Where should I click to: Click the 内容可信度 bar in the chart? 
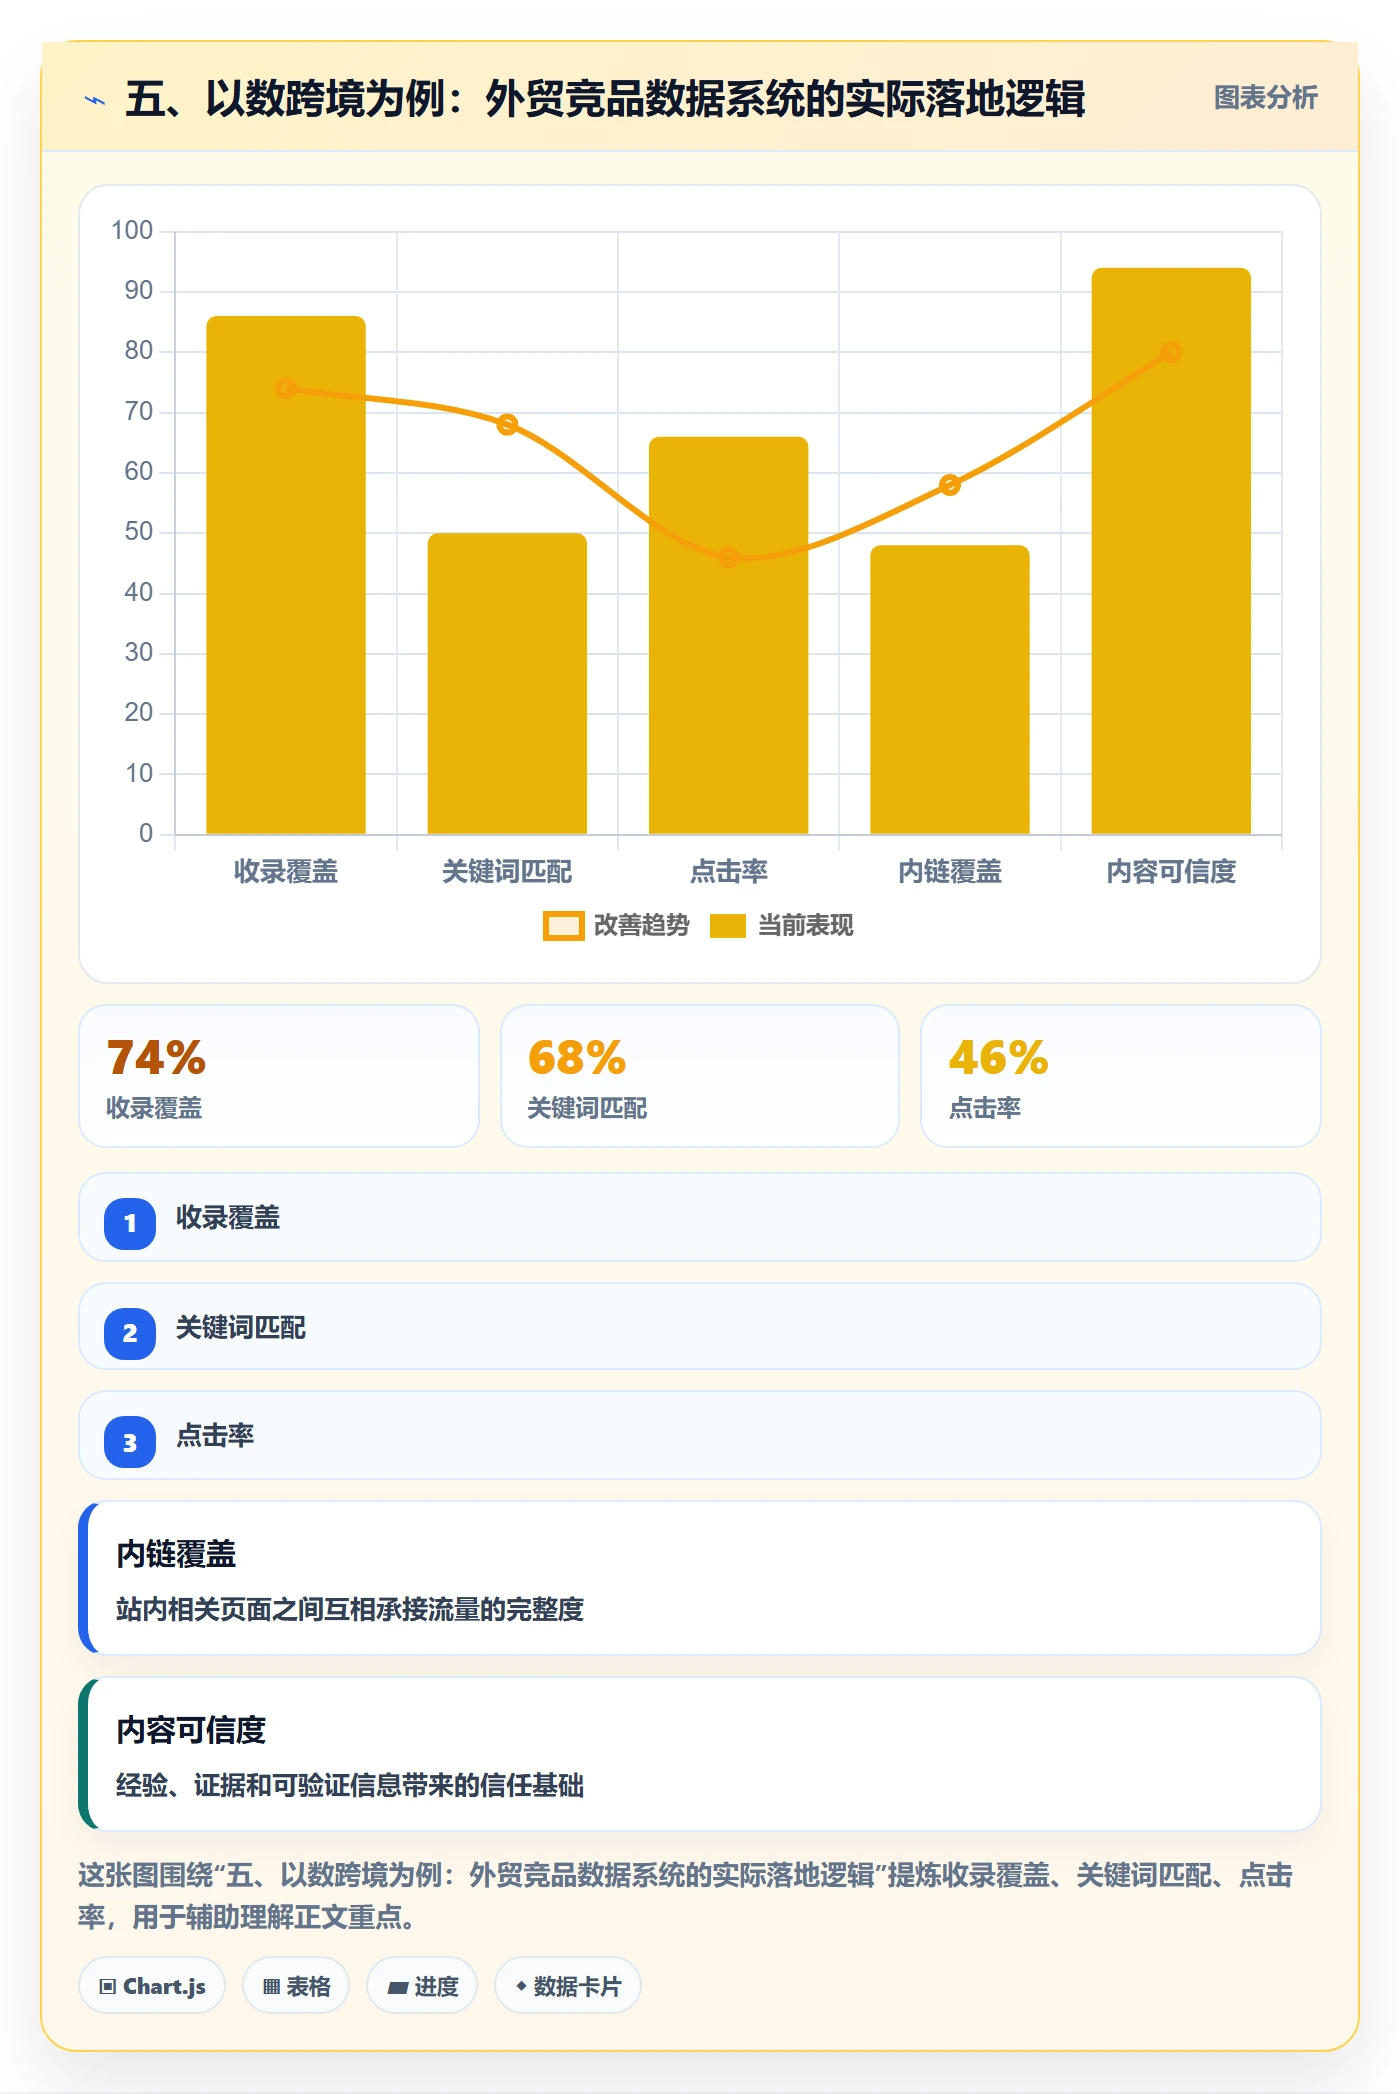coord(1171,551)
